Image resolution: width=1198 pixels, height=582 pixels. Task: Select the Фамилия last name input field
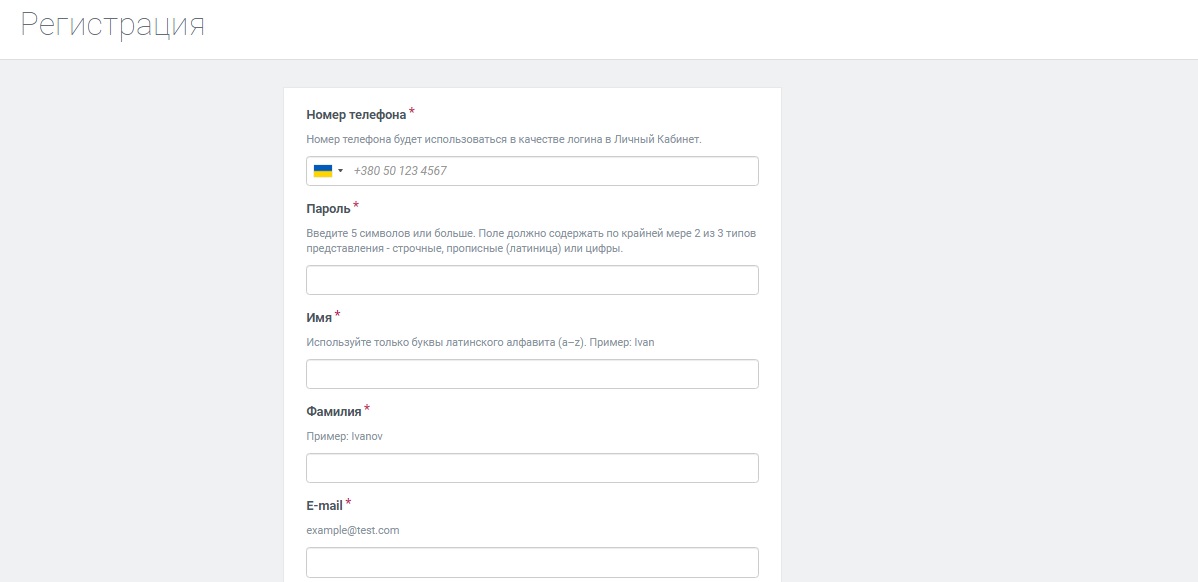click(x=533, y=468)
